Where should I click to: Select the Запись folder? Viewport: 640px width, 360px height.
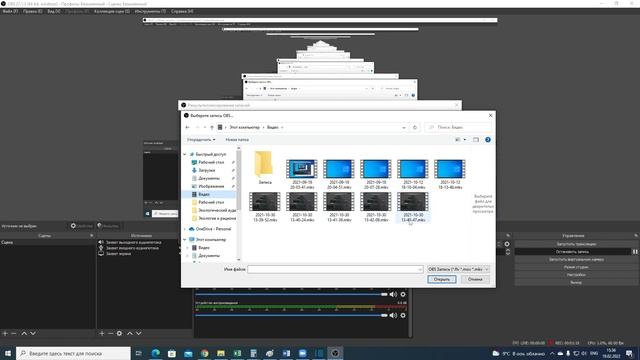(264, 168)
